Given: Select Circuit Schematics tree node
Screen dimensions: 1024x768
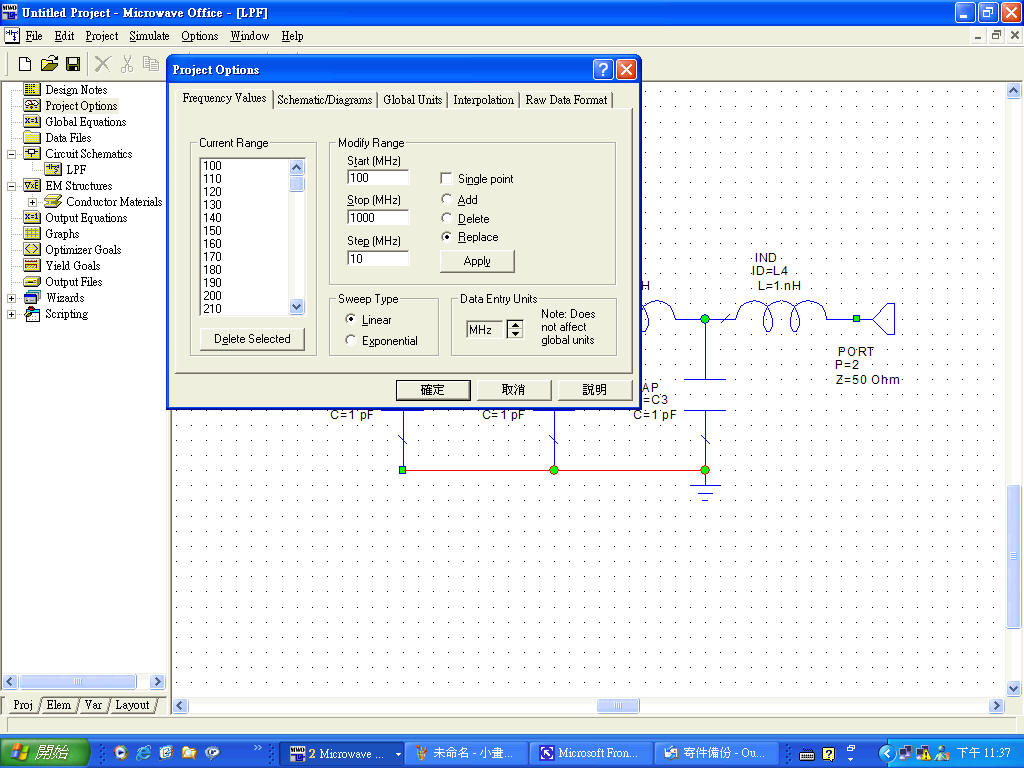Looking at the screenshot, I should pyautogui.click(x=89, y=153).
